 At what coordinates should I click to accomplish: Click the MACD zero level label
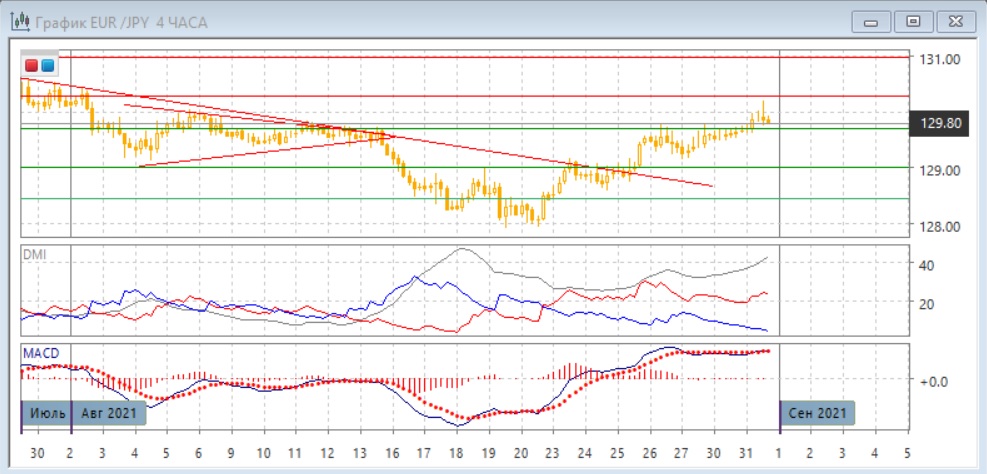pyautogui.click(x=933, y=381)
